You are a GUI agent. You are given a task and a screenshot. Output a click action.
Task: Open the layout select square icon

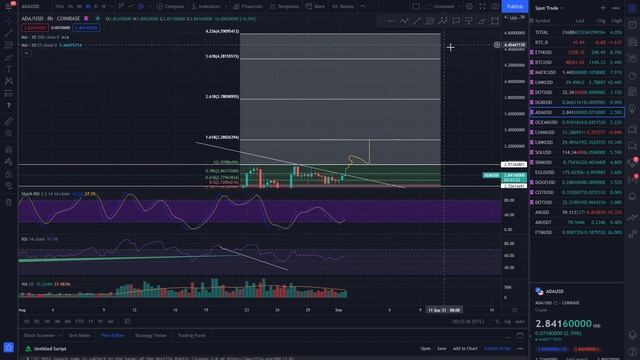tap(416, 6)
